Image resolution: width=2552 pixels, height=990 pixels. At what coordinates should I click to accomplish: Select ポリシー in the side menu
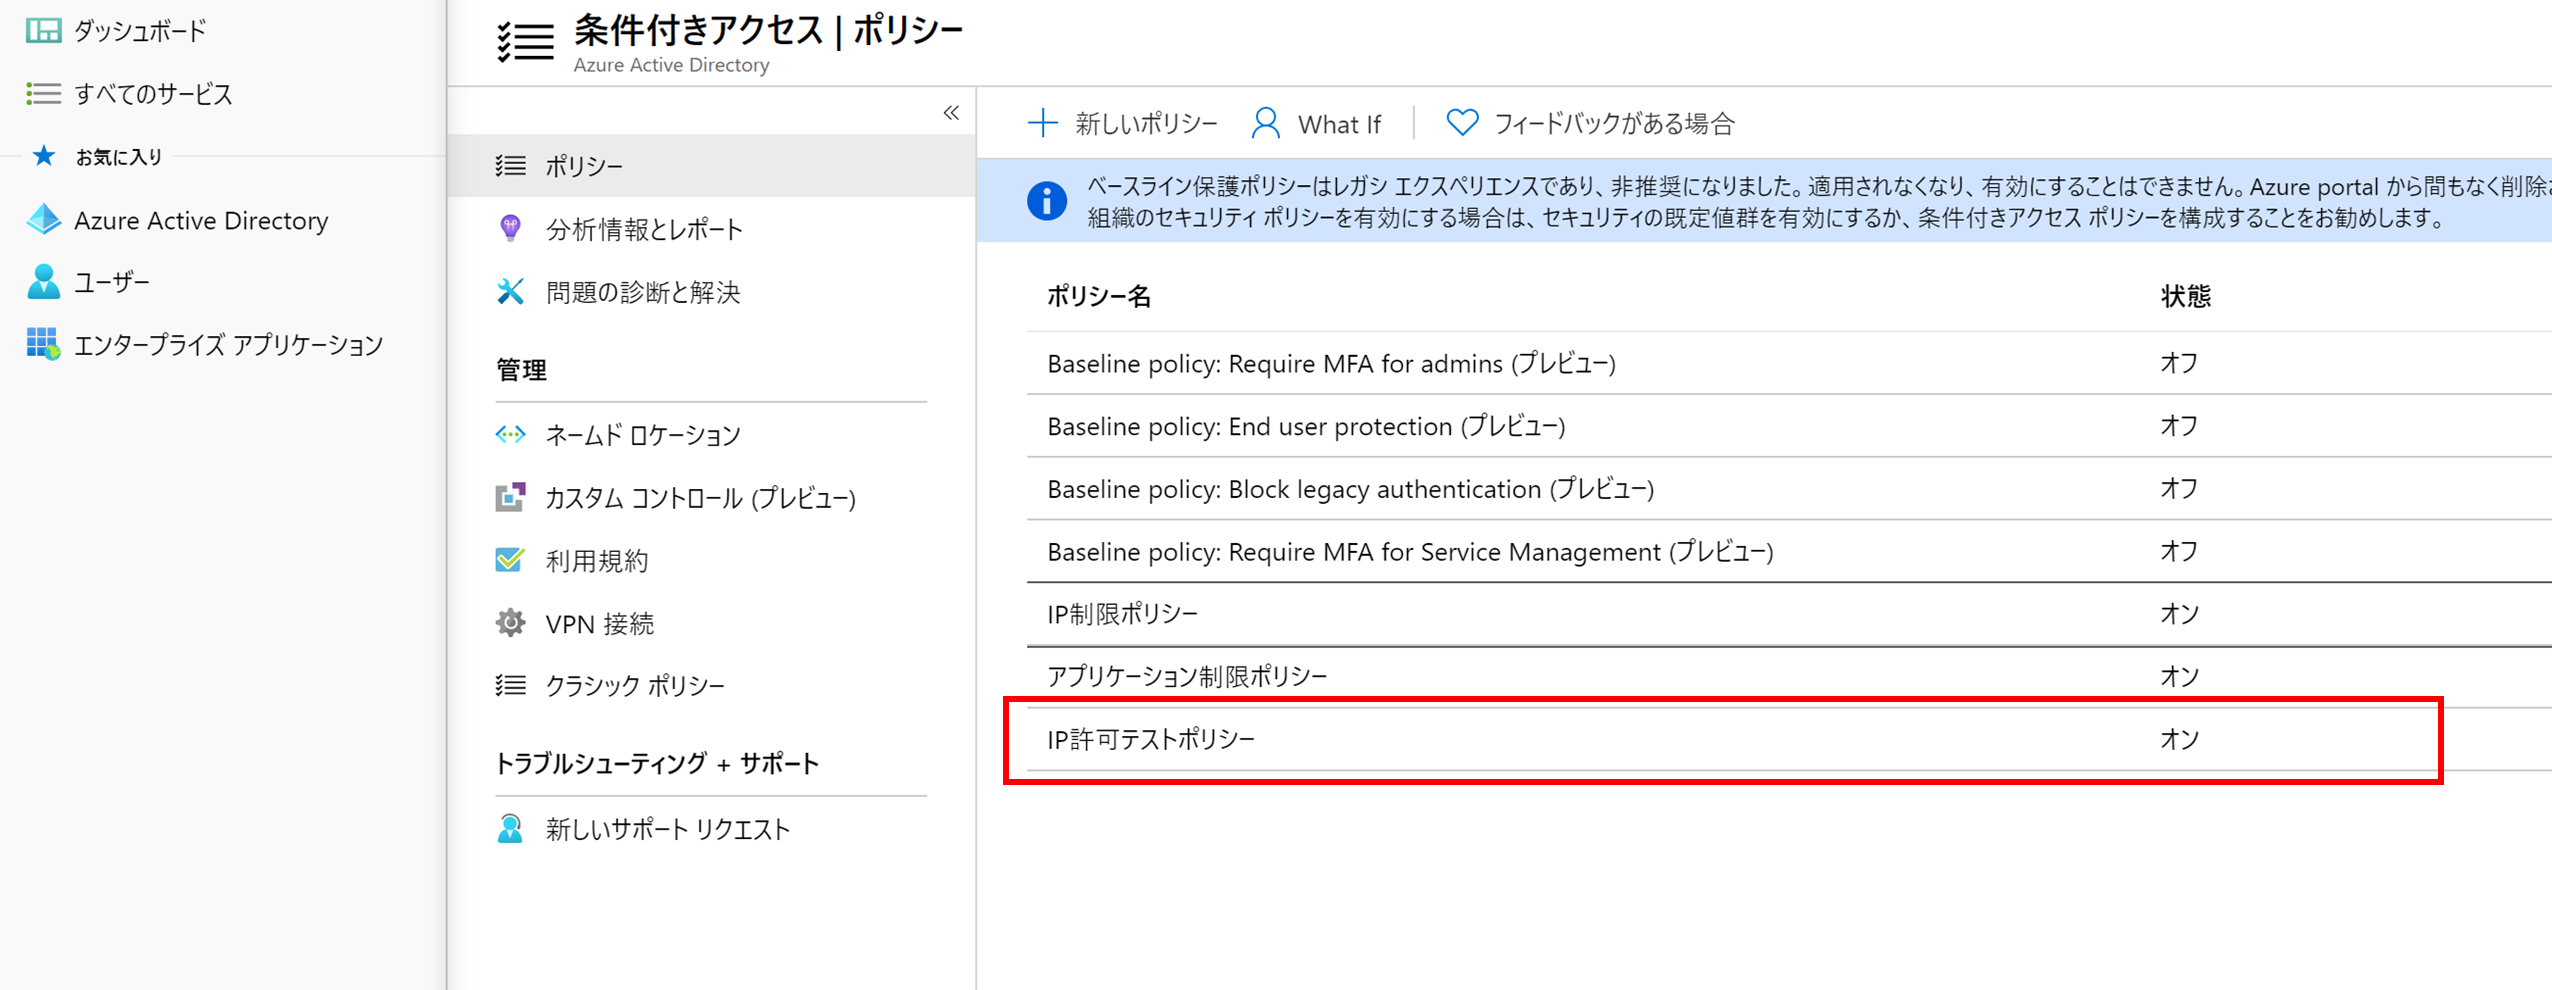[x=711, y=166]
